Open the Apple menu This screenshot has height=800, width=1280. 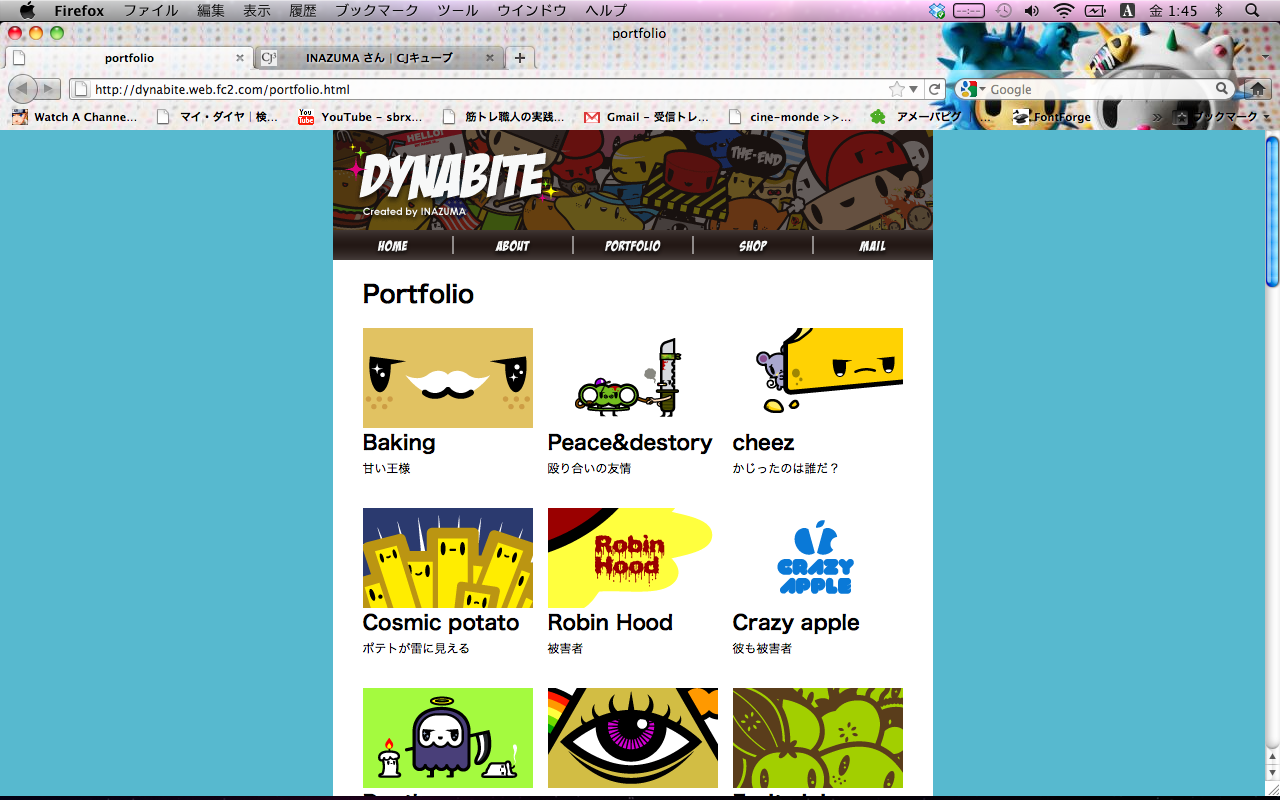point(27,10)
